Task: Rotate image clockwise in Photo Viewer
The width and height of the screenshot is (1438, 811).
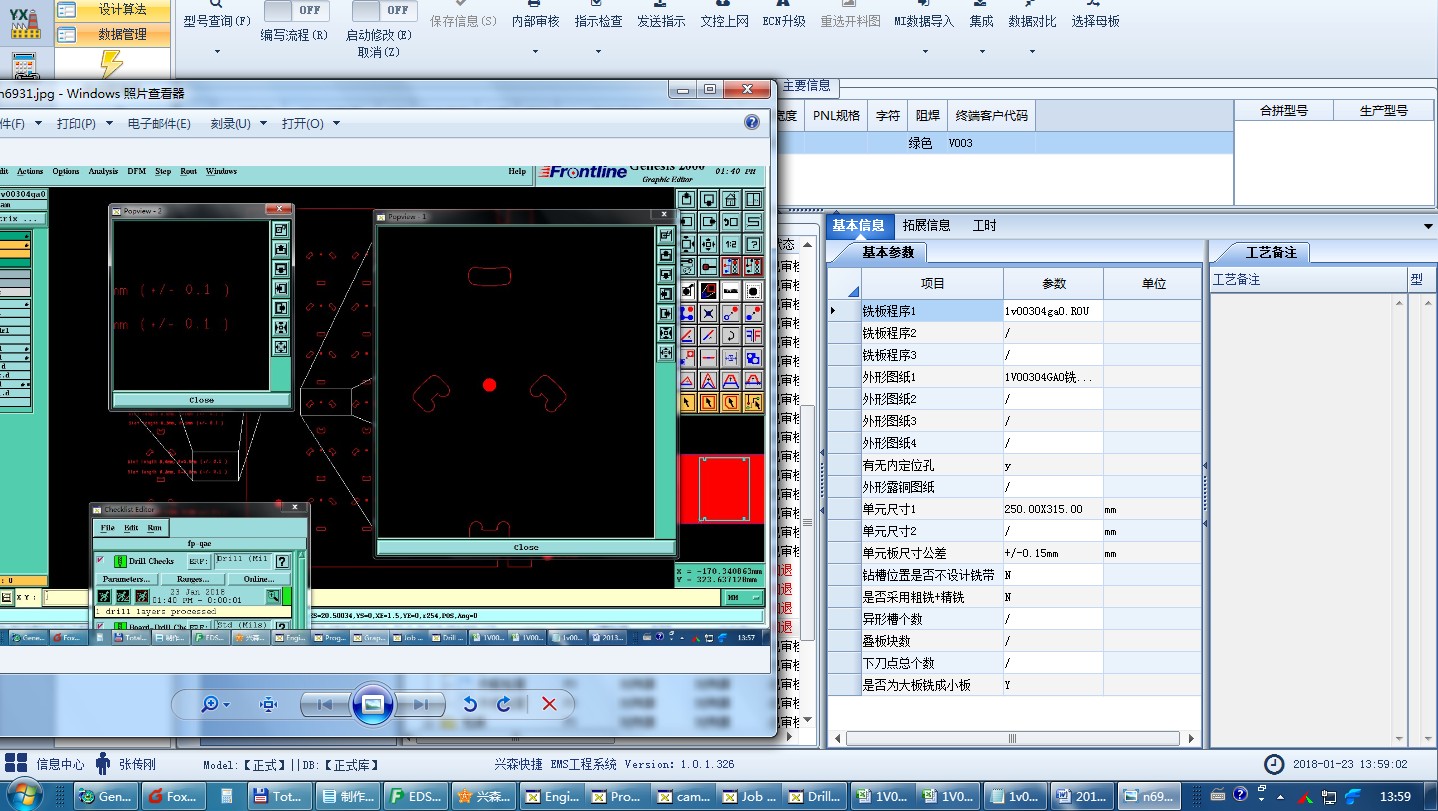Action: 505,704
